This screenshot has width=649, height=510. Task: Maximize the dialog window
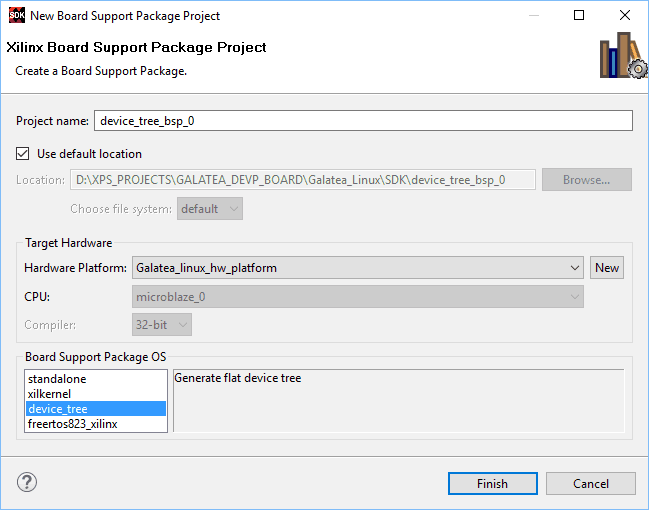click(x=579, y=16)
